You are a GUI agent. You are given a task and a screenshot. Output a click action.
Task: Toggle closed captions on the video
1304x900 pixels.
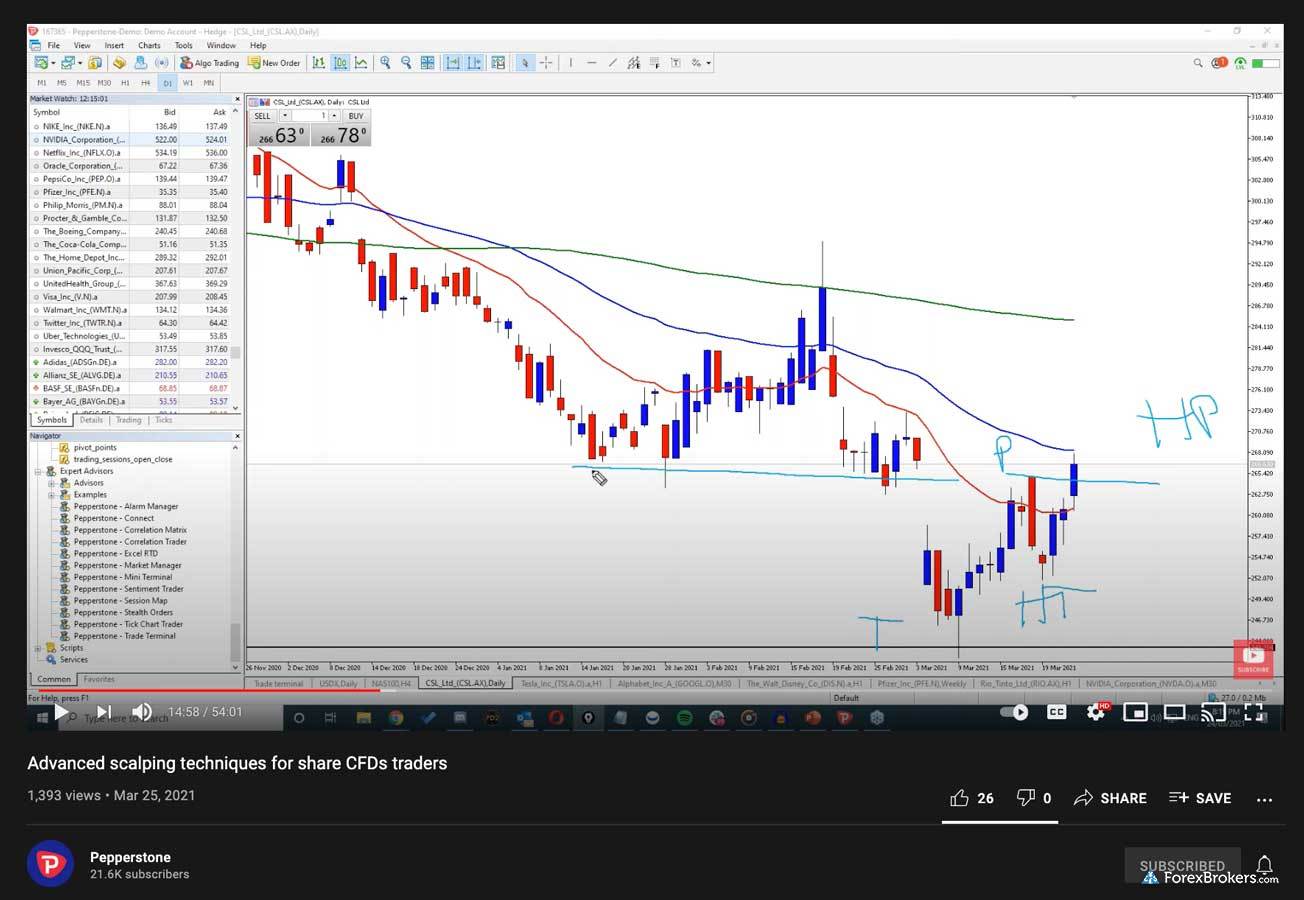1056,712
